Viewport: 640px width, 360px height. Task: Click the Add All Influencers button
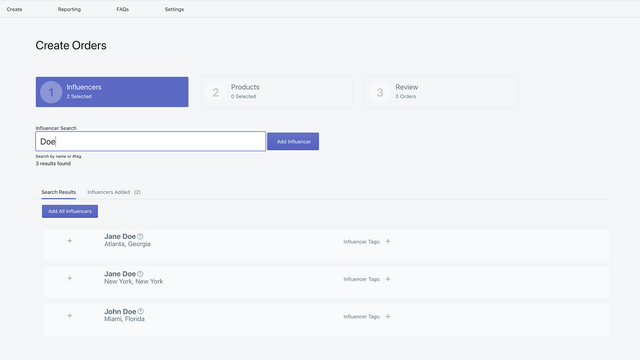click(70, 211)
